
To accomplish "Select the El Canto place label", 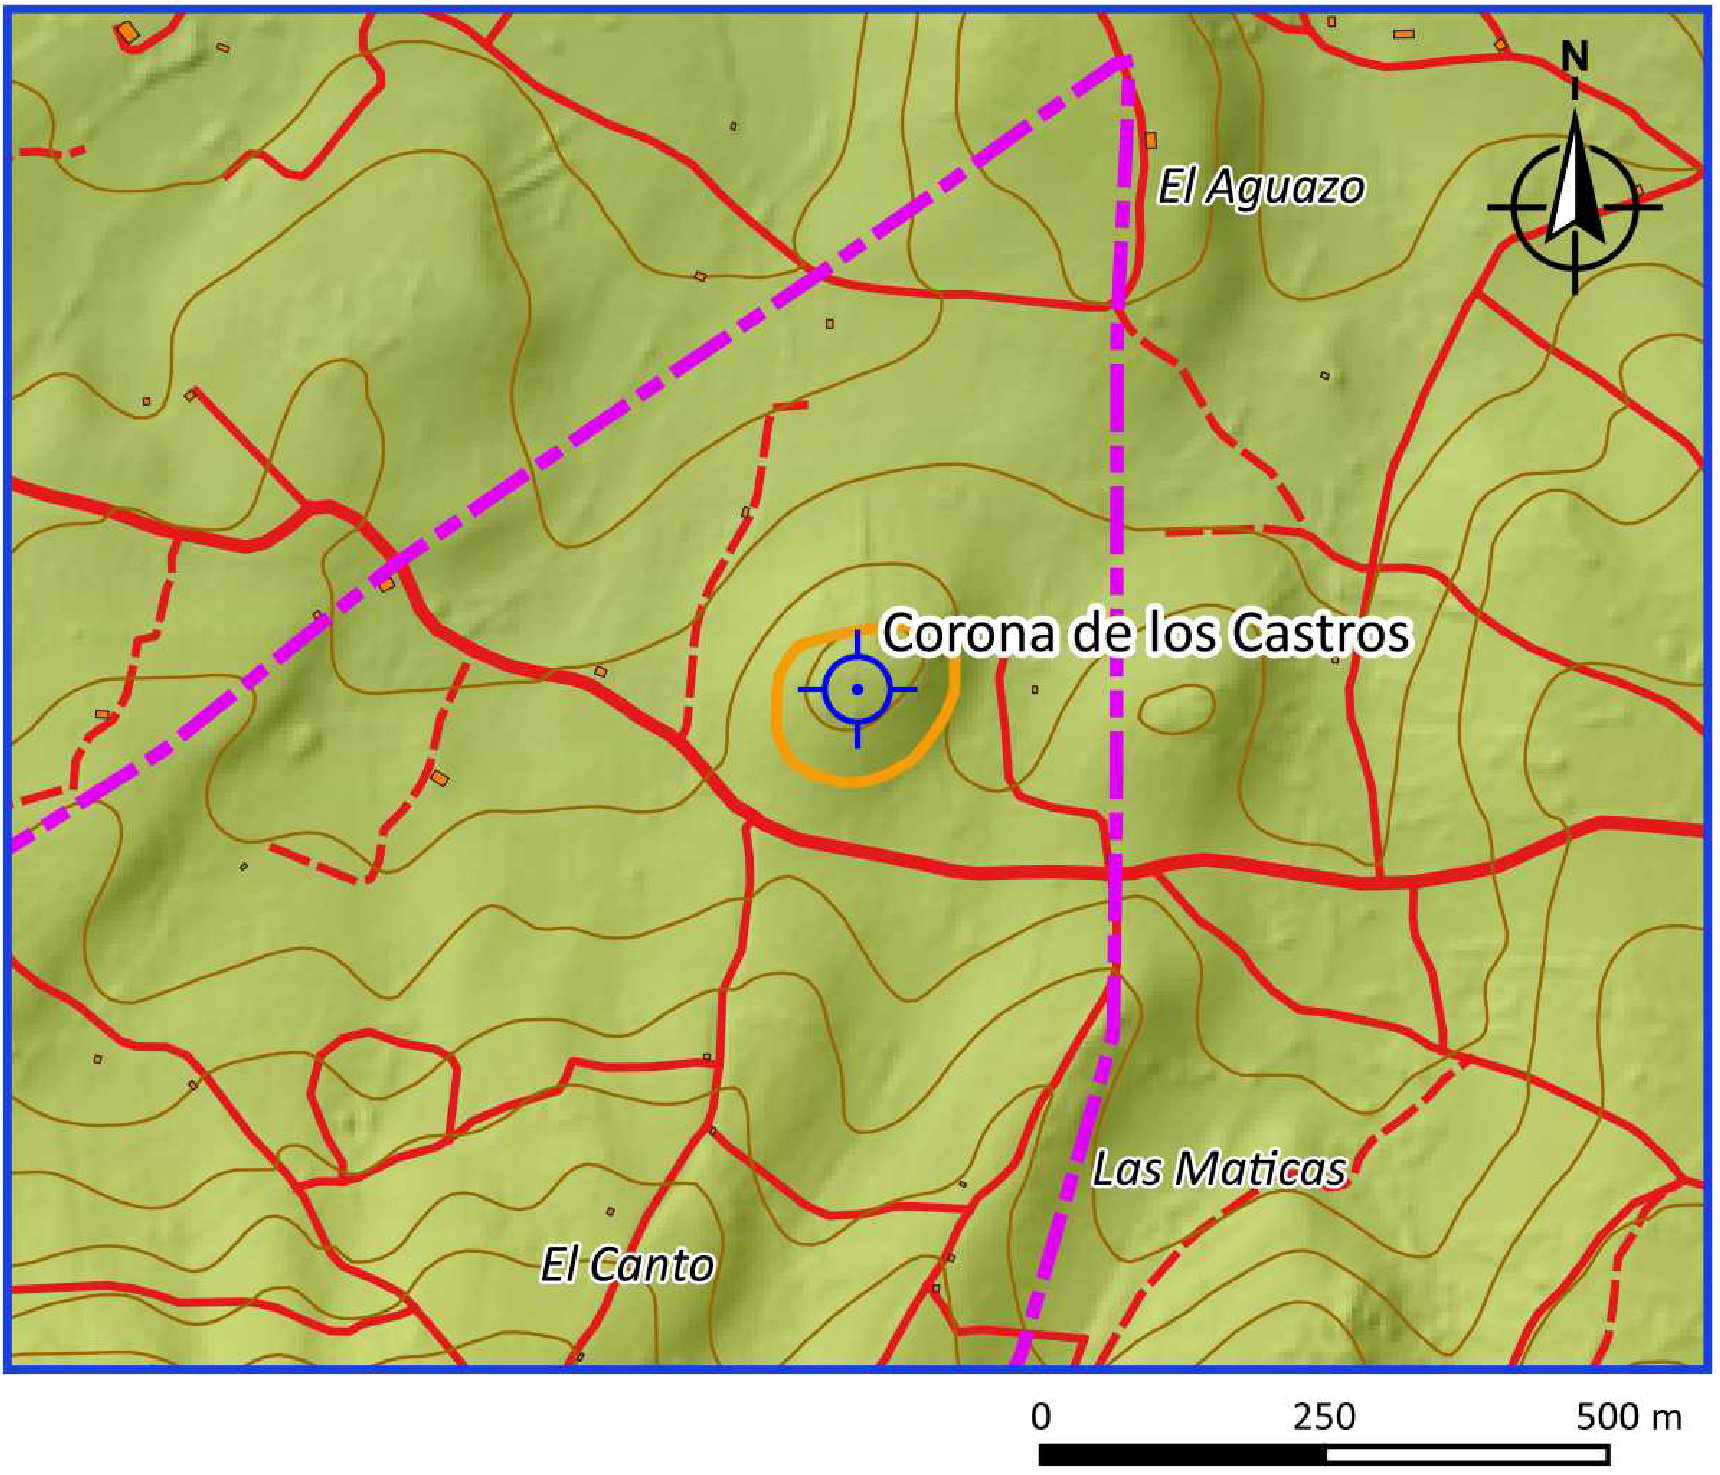I will (x=627, y=1265).
